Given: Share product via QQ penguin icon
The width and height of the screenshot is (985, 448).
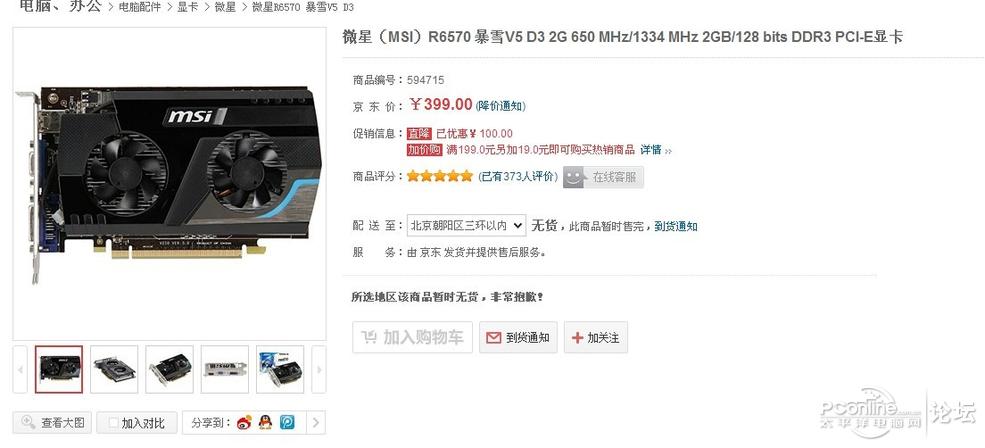Looking at the screenshot, I should tap(265, 422).
